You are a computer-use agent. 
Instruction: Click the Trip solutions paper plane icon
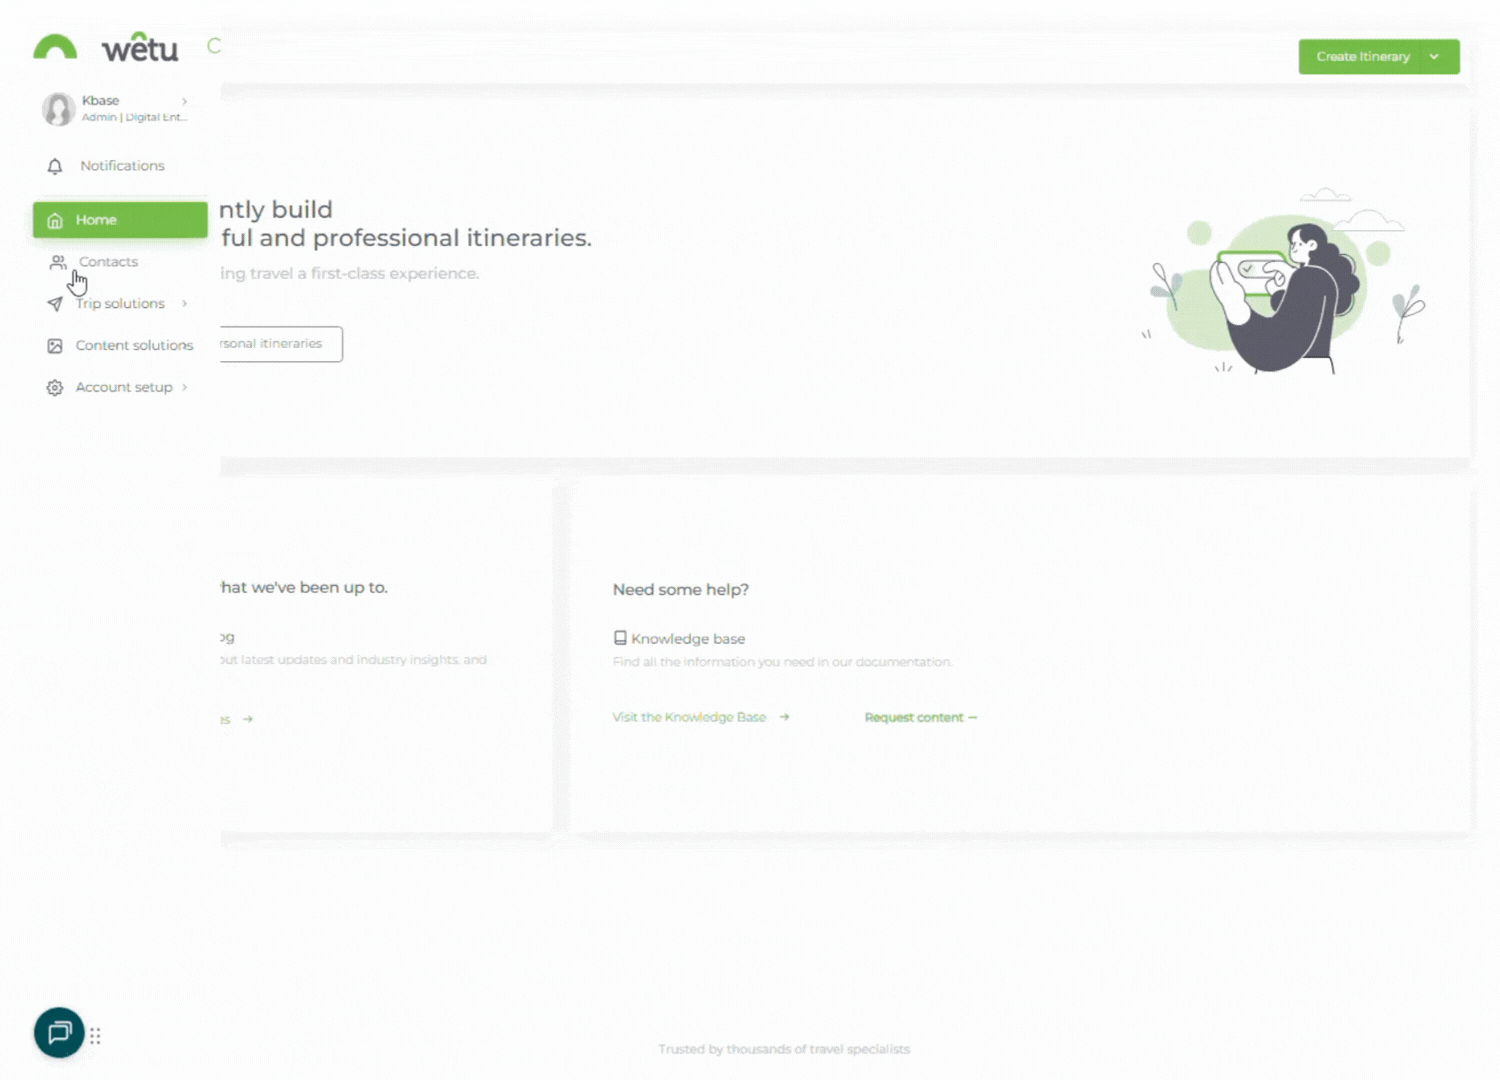55,304
